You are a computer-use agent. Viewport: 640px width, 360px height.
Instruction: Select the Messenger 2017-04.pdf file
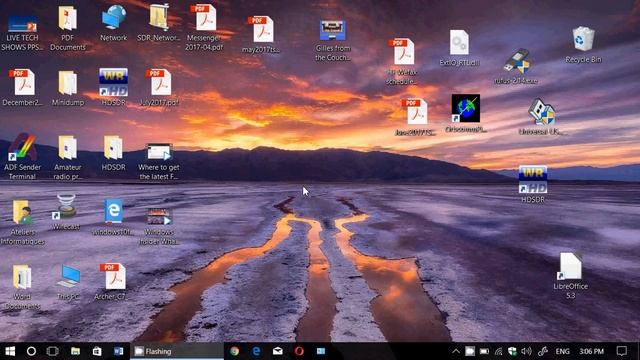(x=204, y=27)
